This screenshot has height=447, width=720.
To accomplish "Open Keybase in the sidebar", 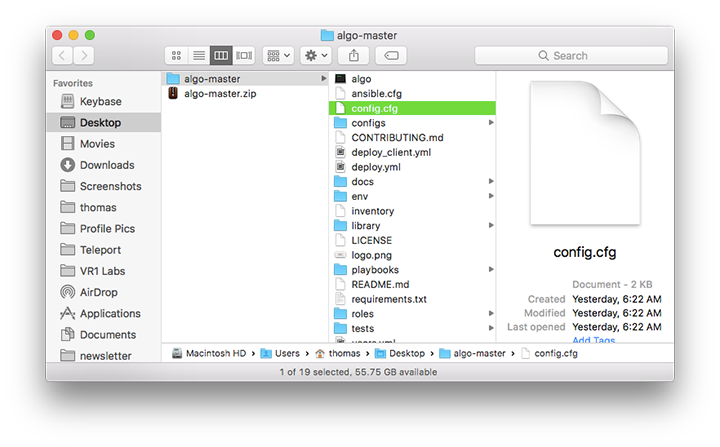I will pos(104,102).
